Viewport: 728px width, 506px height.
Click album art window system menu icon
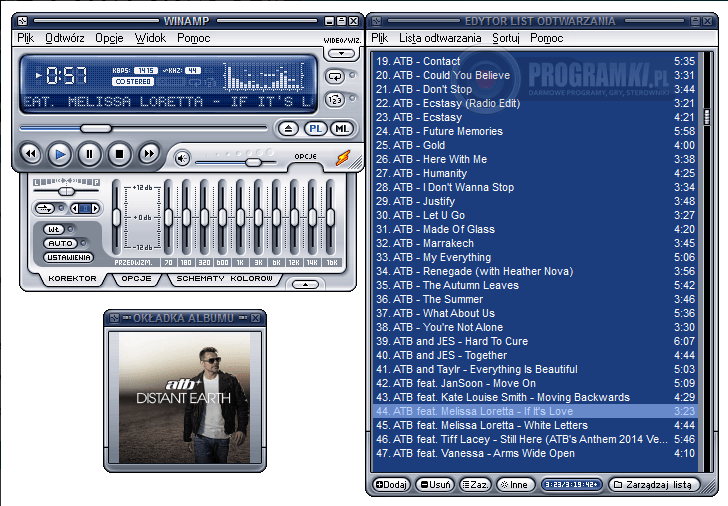click(x=114, y=318)
